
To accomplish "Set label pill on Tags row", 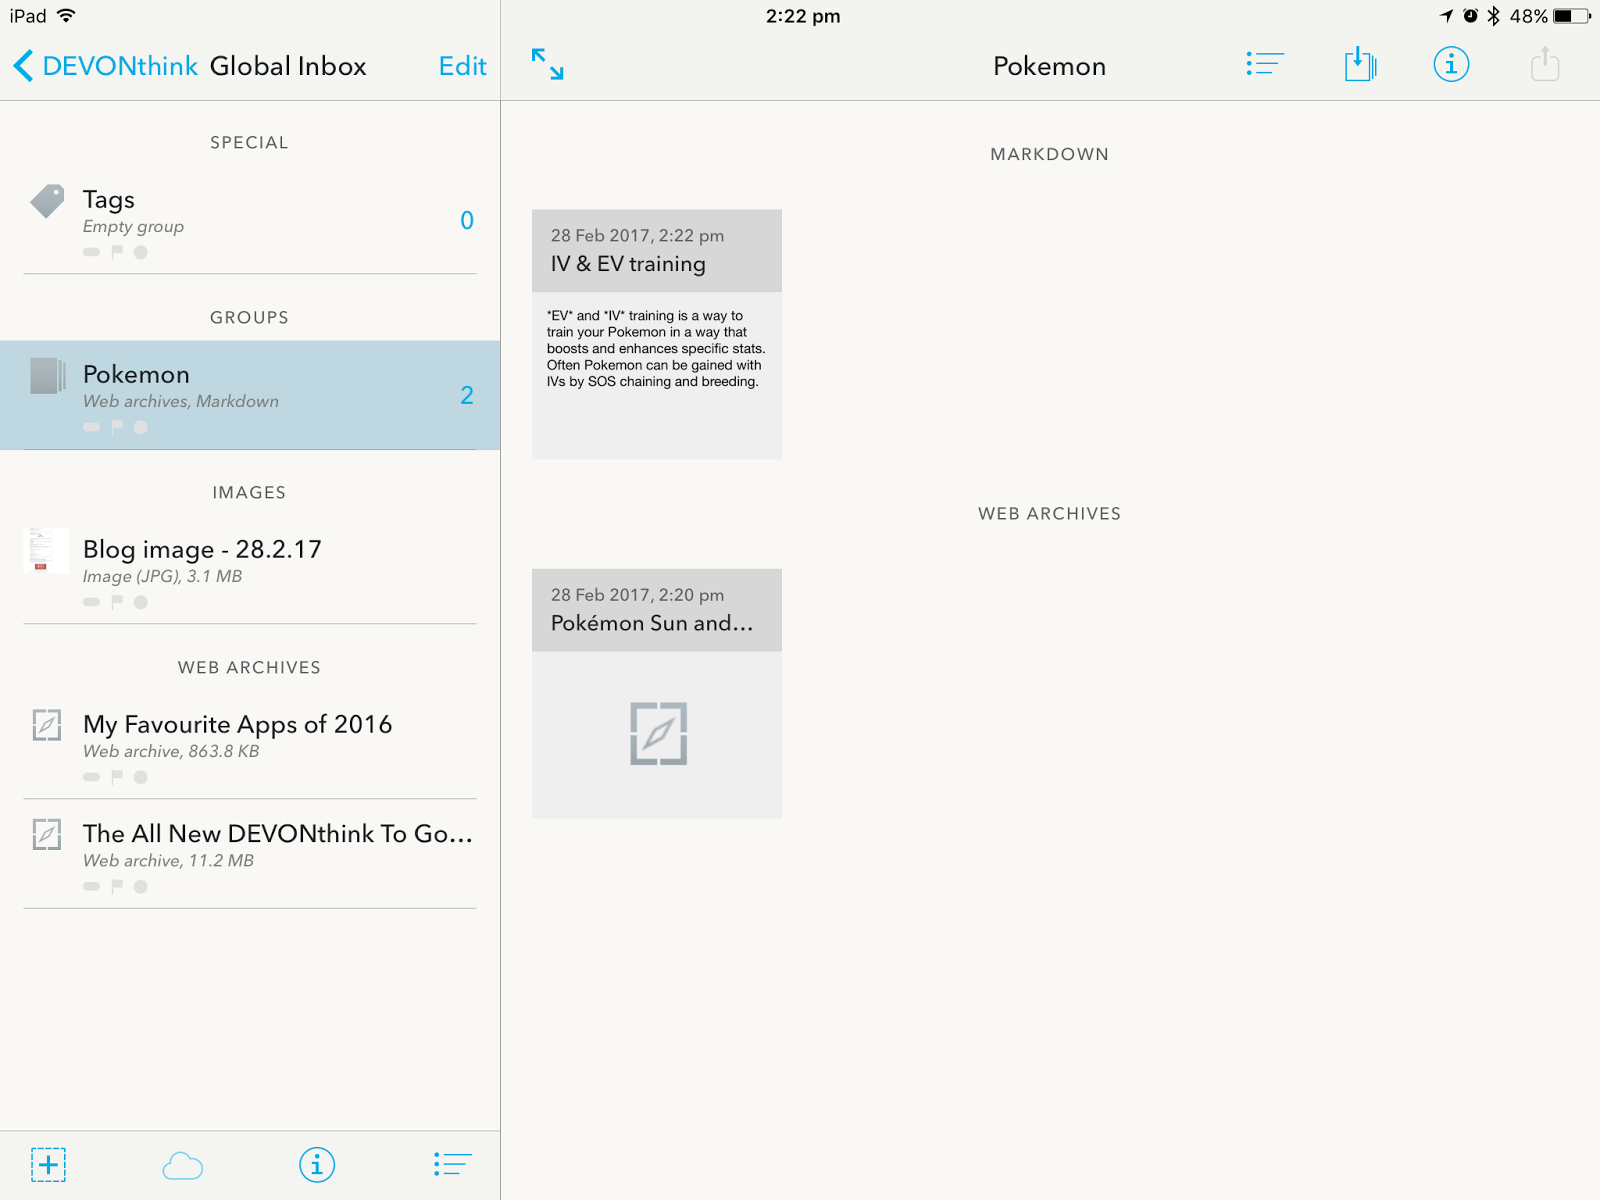I will [x=91, y=252].
